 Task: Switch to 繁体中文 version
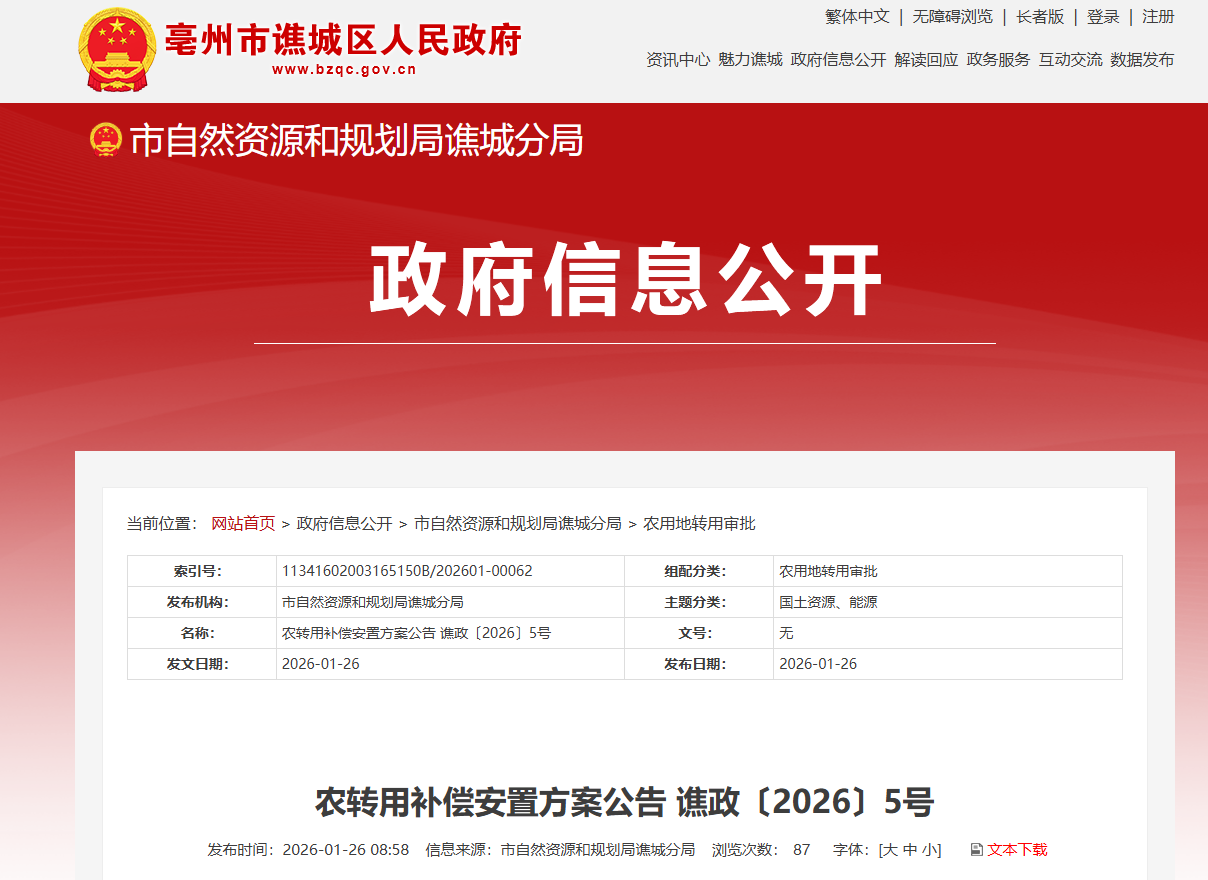[x=857, y=17]
